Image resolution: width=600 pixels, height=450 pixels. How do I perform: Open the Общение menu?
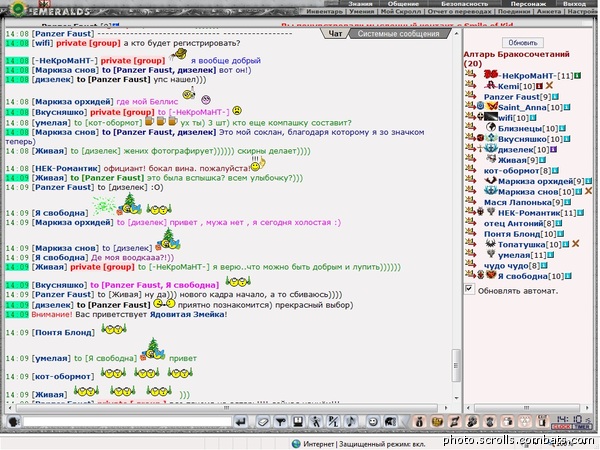point(403,4)
